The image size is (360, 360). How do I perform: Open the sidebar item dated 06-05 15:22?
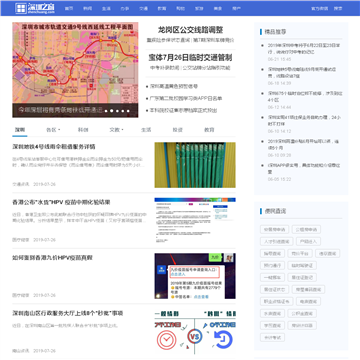pyautogui.click(x=304, y=169)
